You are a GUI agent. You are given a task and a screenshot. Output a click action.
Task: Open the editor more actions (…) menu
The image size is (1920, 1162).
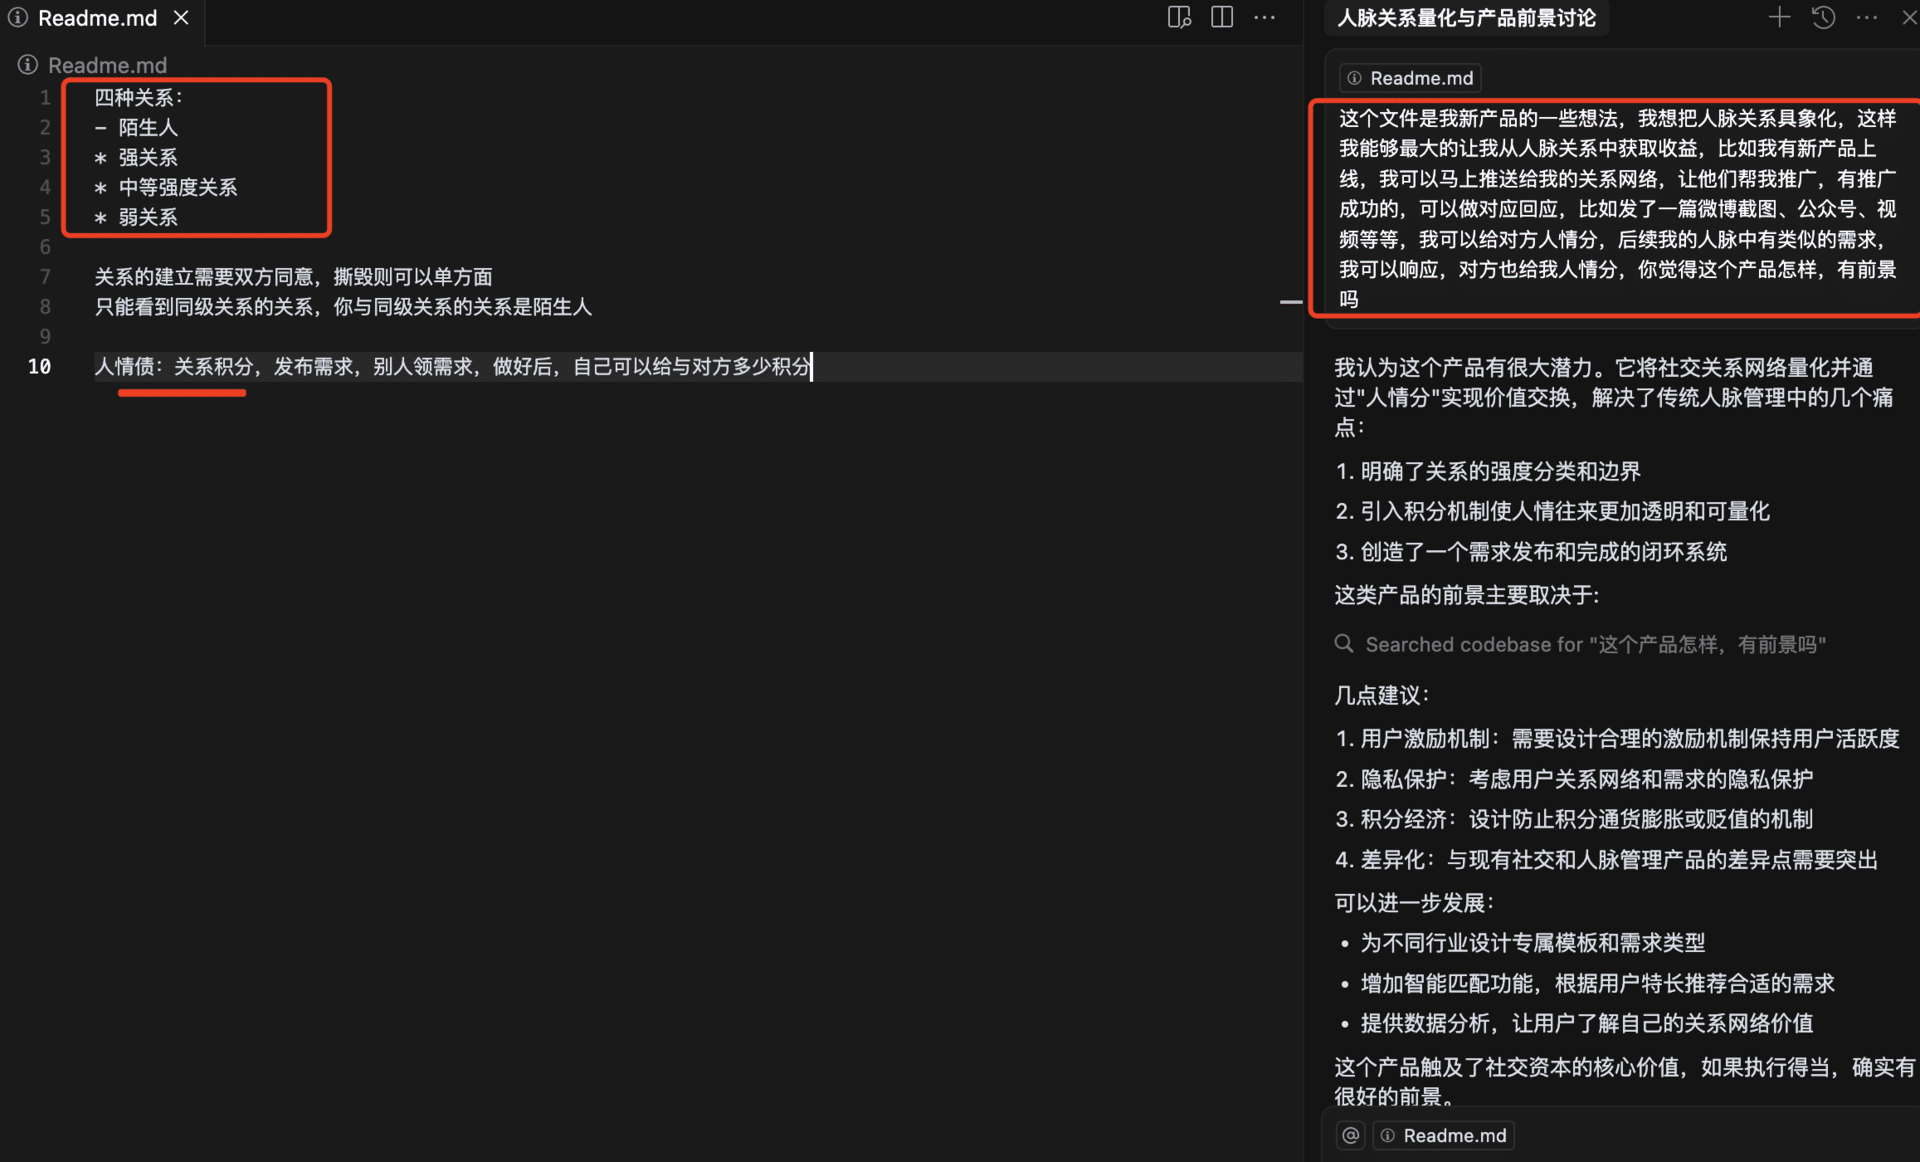(x=1265, y=17)
